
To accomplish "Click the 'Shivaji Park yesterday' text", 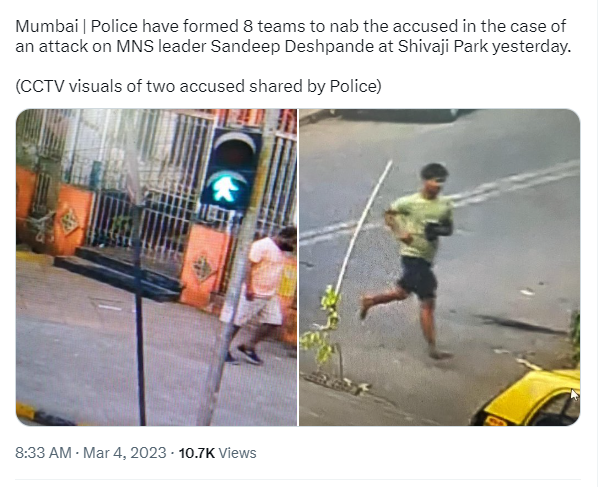I will pyautogui.click(x=485, y=47).
